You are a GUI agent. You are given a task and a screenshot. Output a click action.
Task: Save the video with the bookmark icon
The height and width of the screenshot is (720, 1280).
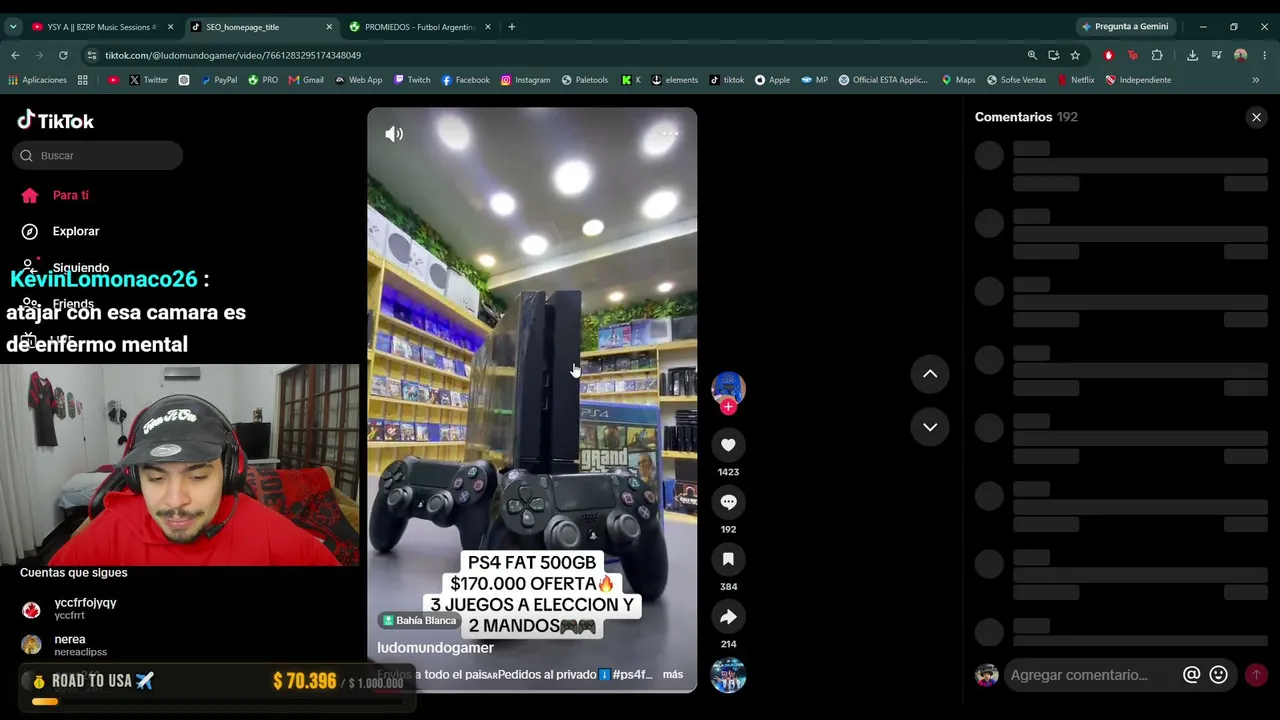click(728, 560)
